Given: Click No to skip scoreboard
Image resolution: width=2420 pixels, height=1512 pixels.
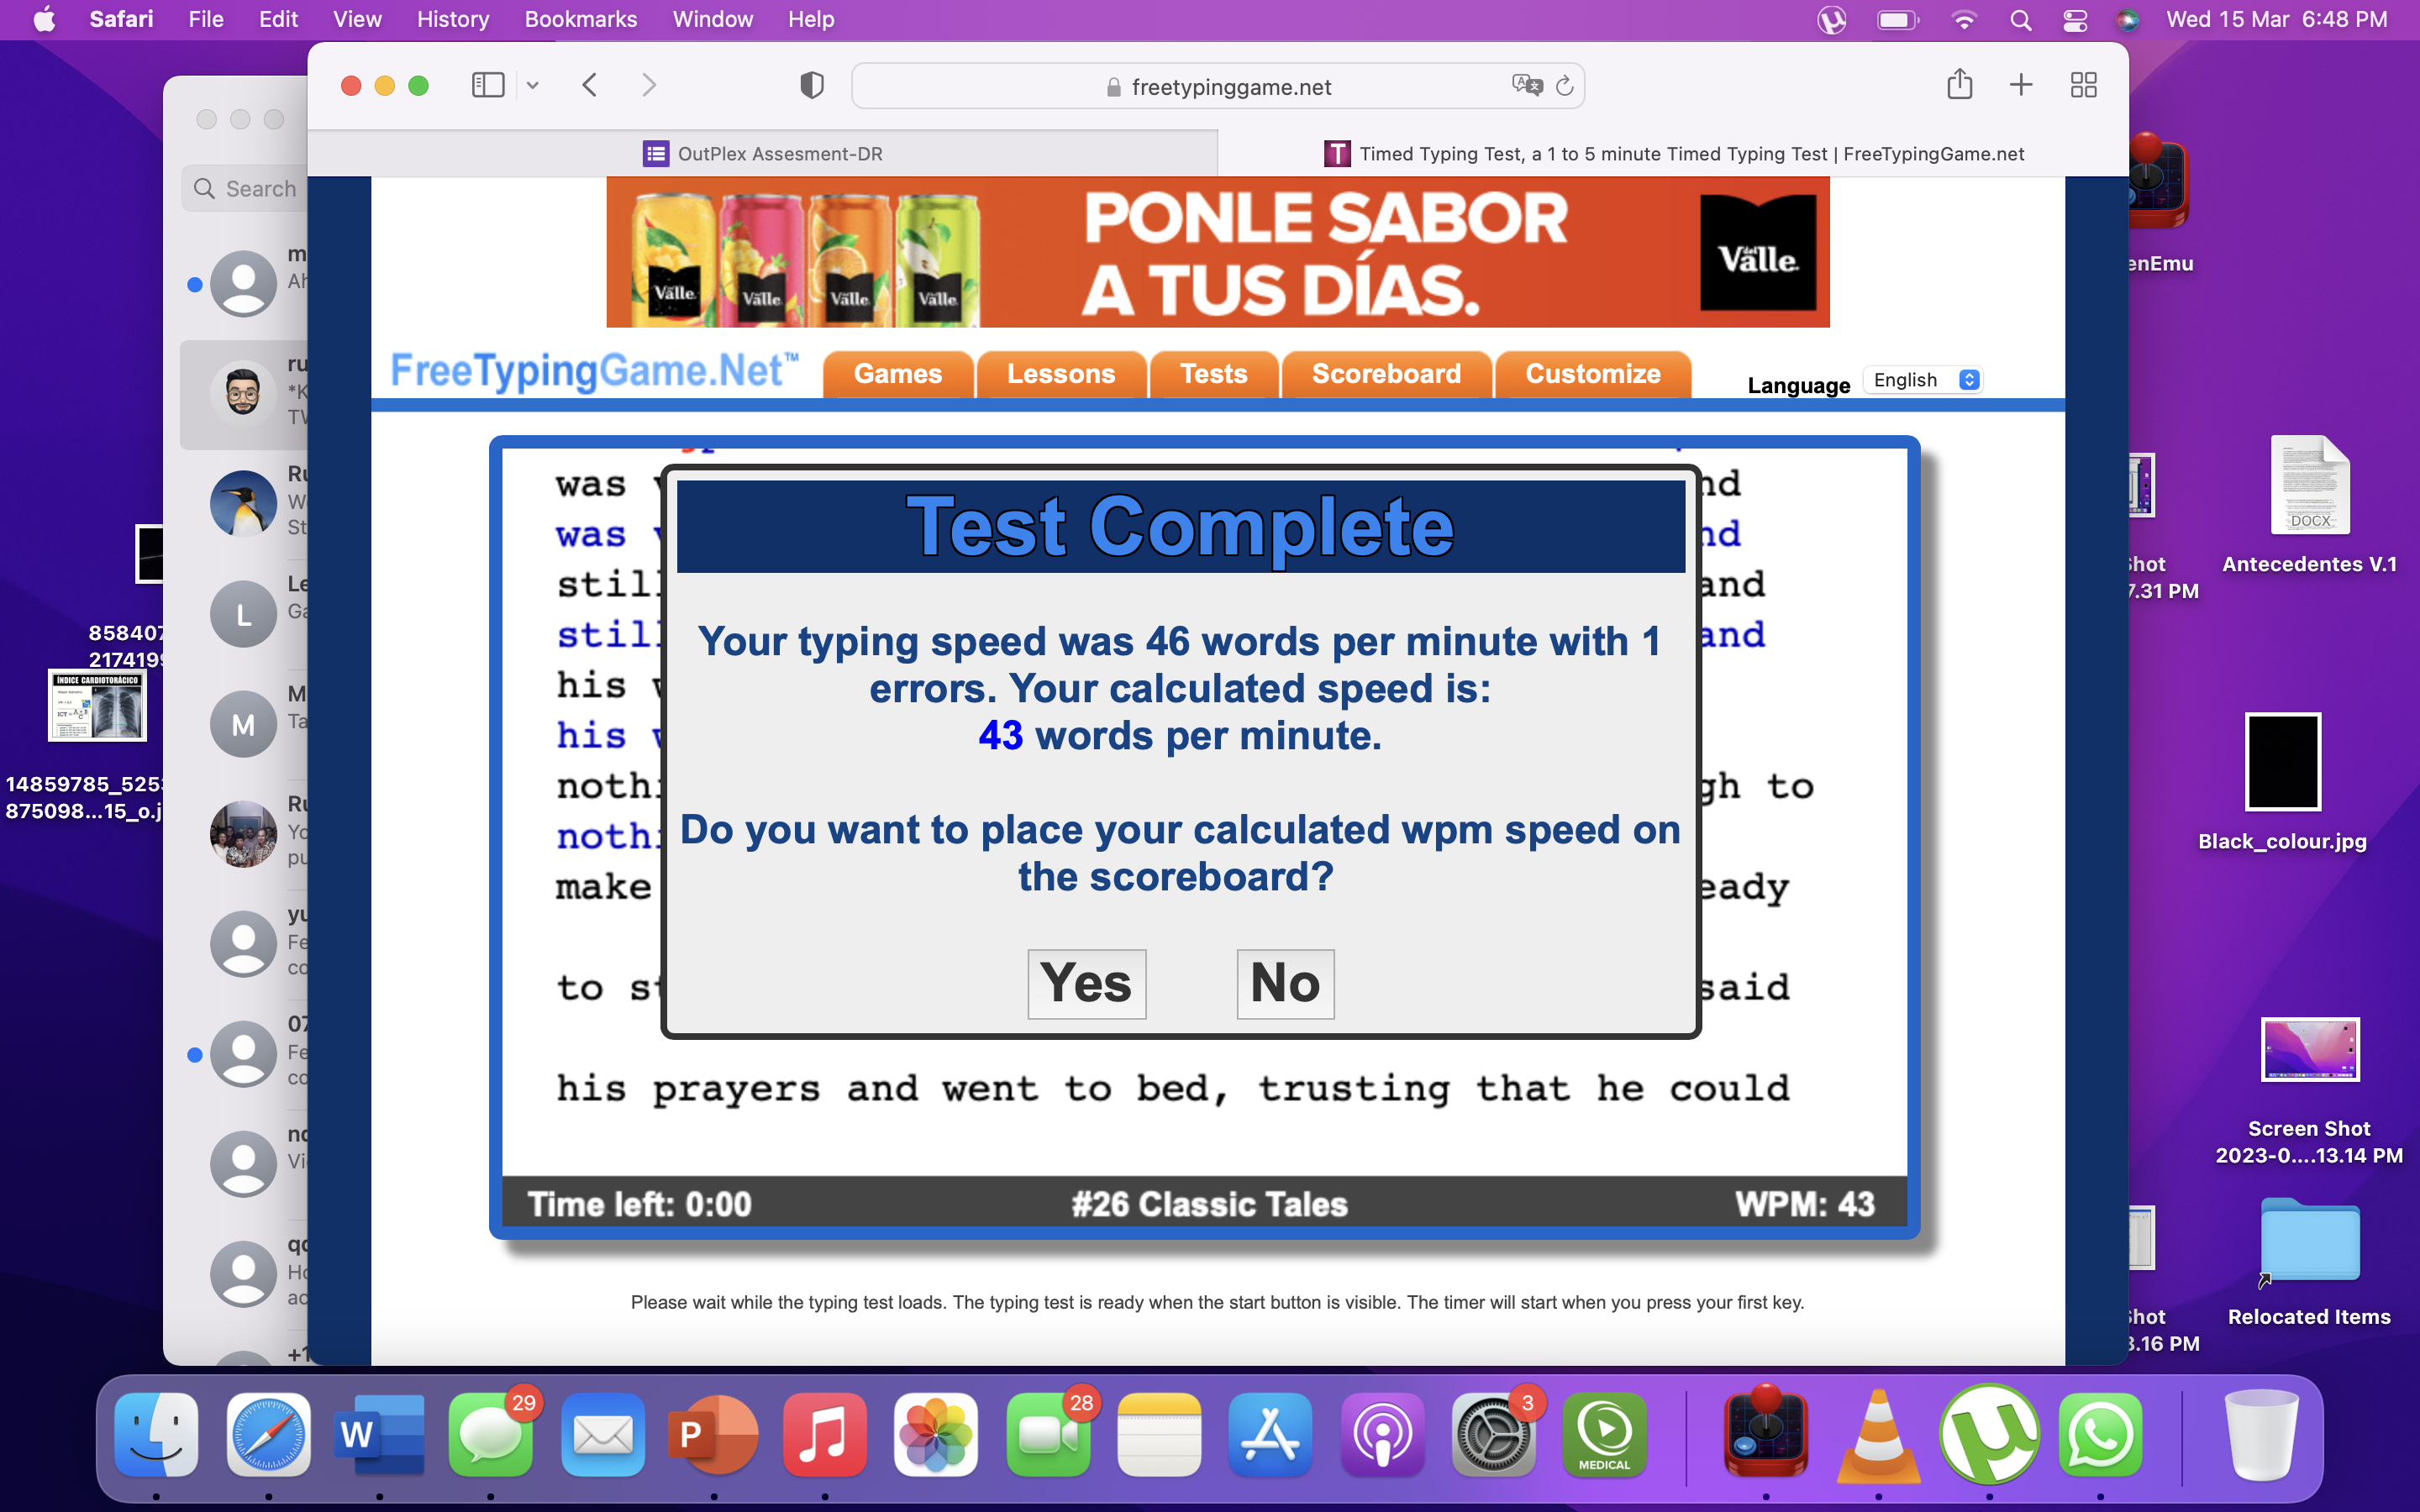Looking at the screenshot, I should pyautogui.click(x=1285, y=984).
